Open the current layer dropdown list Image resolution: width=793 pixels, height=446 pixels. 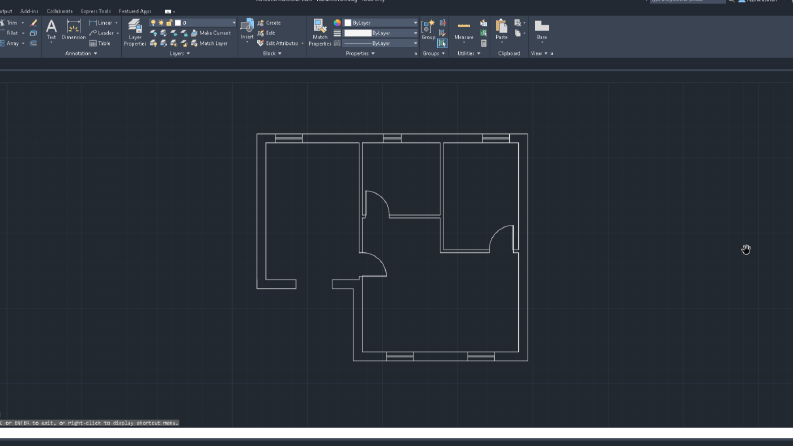[x=234, y=23]
